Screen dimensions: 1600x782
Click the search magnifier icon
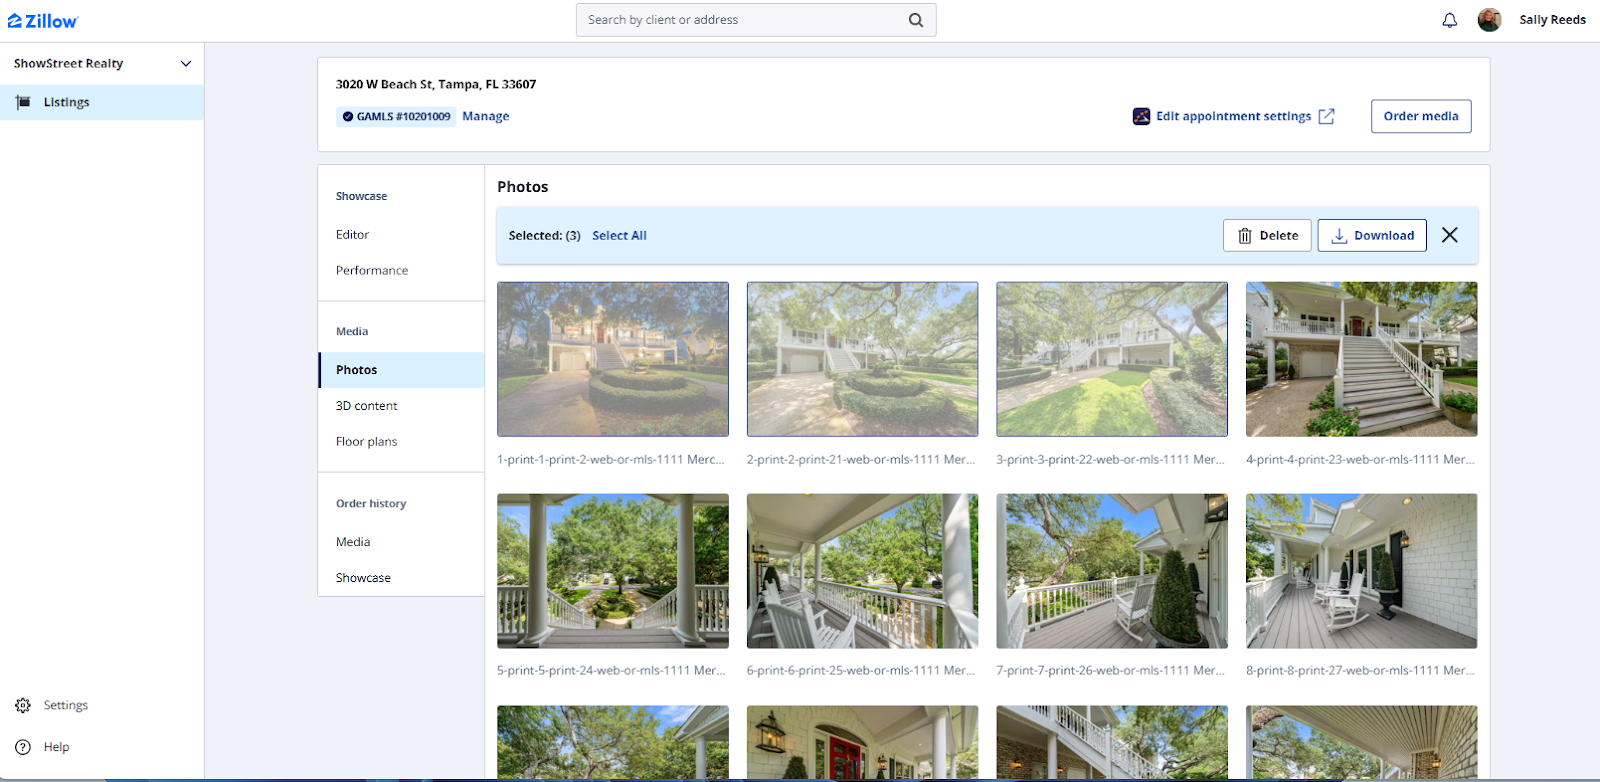915,20
